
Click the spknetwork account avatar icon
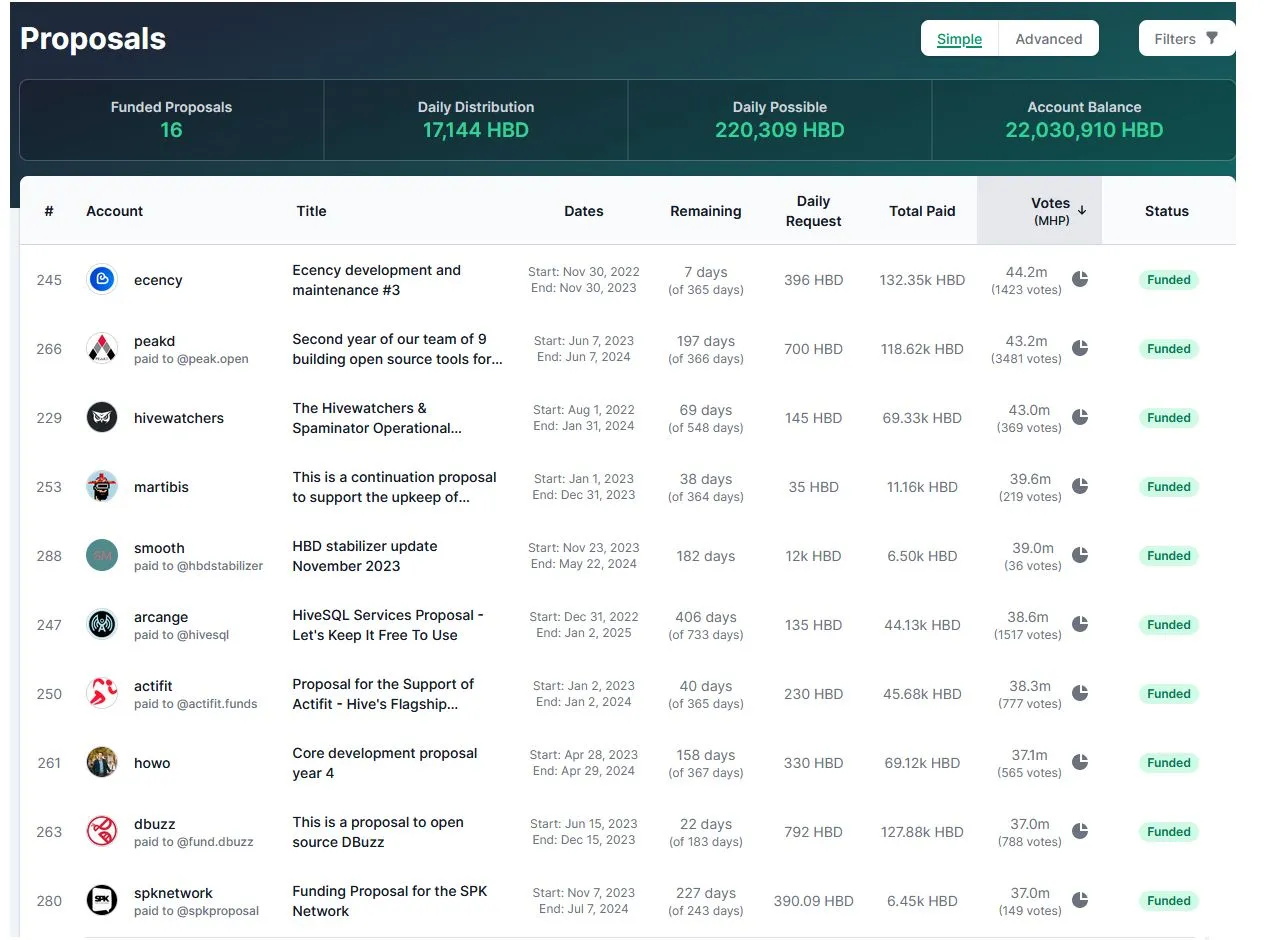click(x=102, y=901)
